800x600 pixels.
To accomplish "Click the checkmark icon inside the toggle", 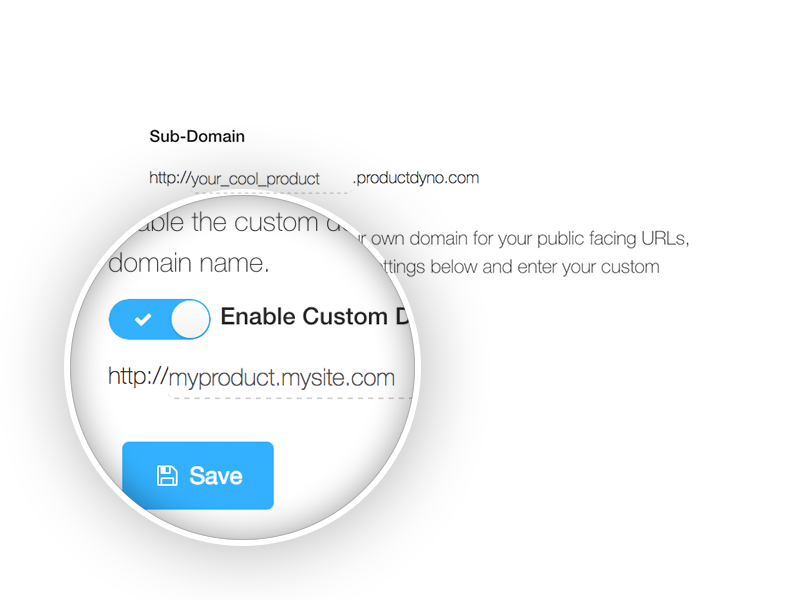I will coord(143,319).
